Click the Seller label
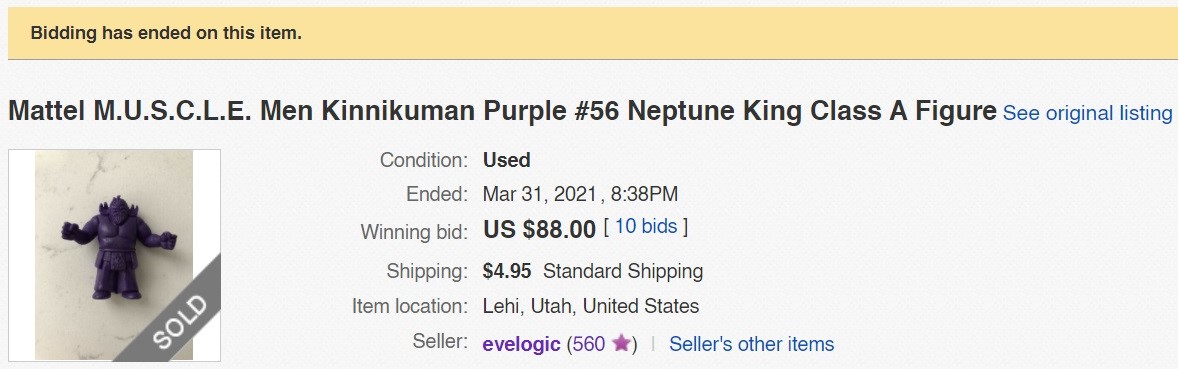Viewport: 1178px width, 369px height. (439, 341)
